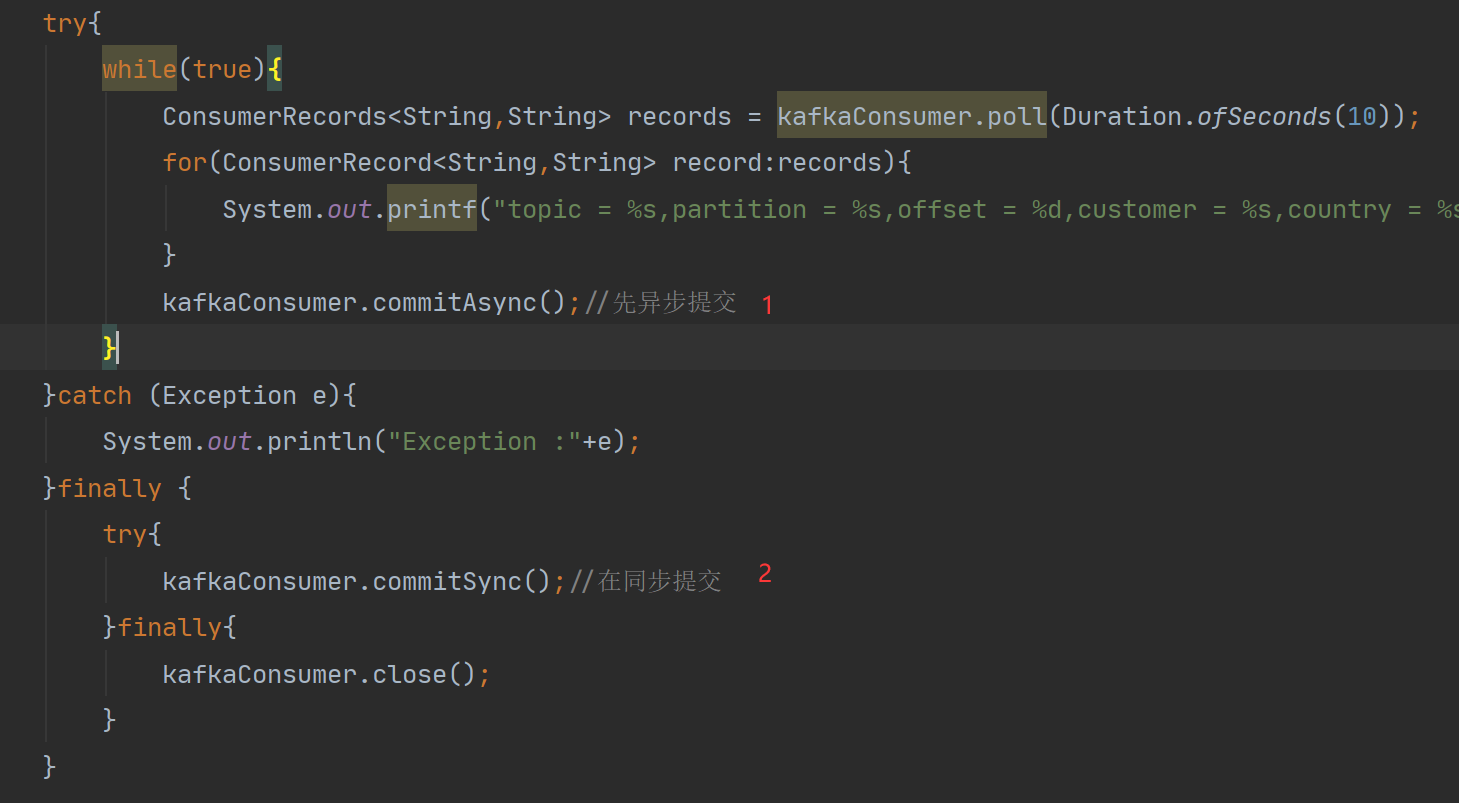Viewport: 1459px width, 803px height.
Task: Click the number 10 inside ofSeconds
Action: tap(1361, 116)
